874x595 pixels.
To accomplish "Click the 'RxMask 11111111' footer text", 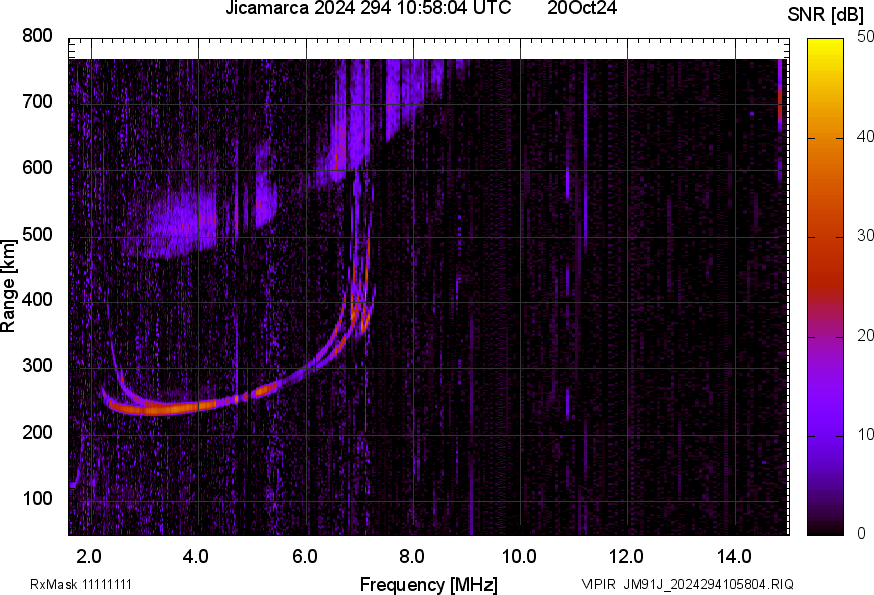I will click(81, 585).
